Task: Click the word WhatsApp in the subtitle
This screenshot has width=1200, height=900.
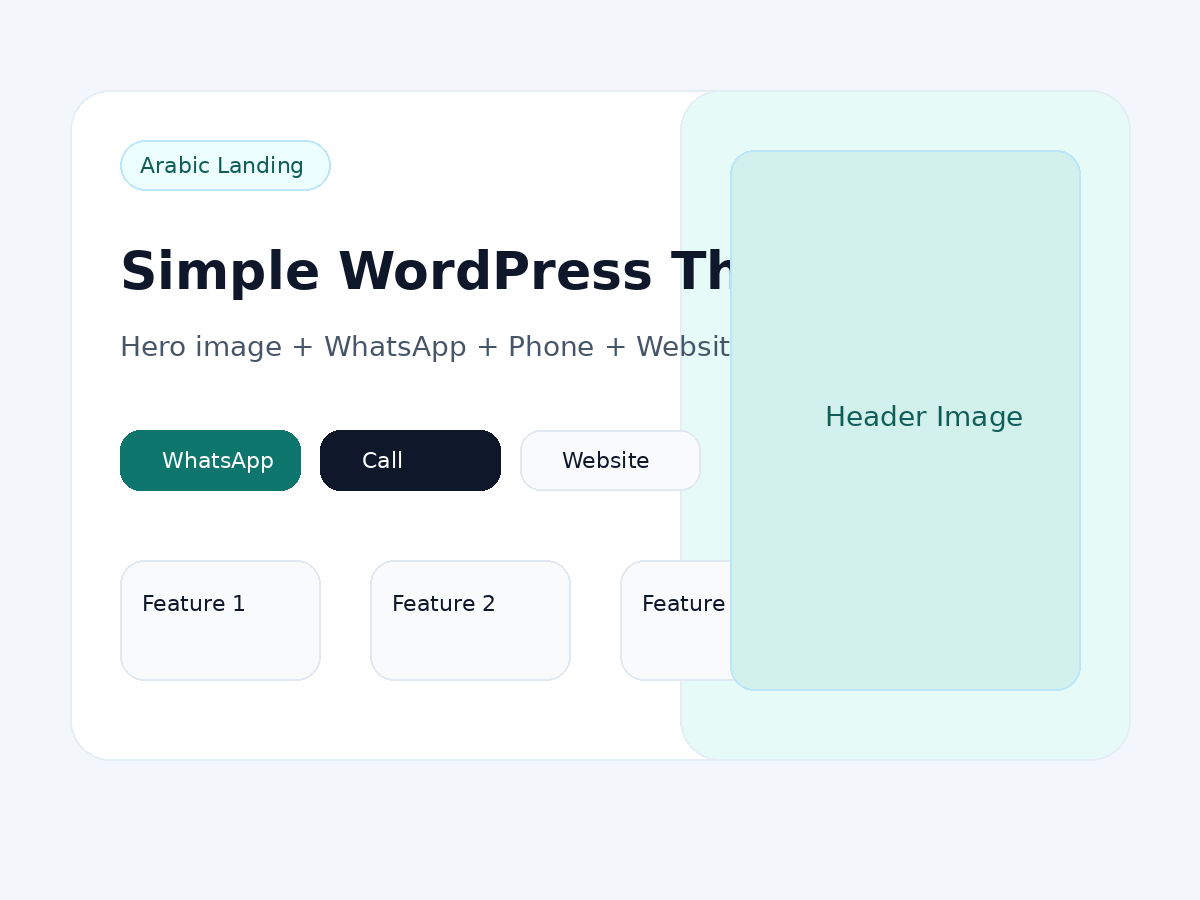Action: [394, 348]
